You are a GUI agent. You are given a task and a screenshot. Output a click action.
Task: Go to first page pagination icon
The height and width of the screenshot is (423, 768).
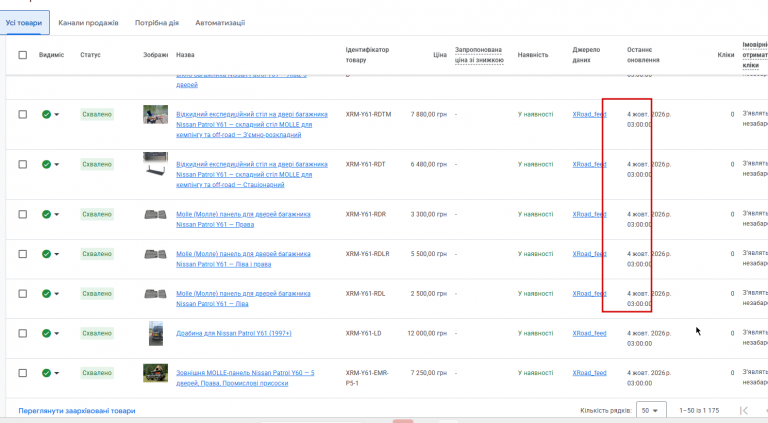[744, 410]
